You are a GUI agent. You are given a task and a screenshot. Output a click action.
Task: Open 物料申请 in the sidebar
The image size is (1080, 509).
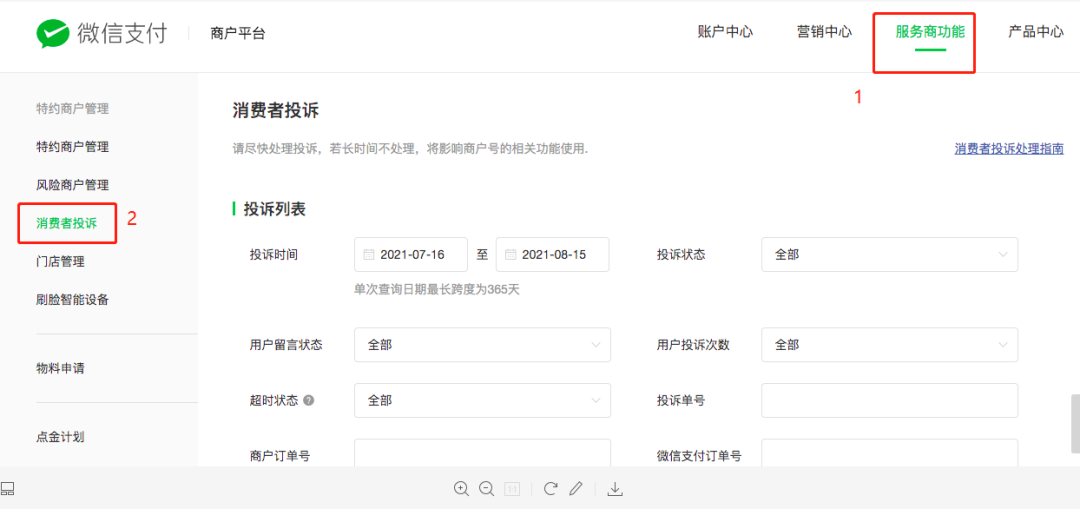[61, 368]
